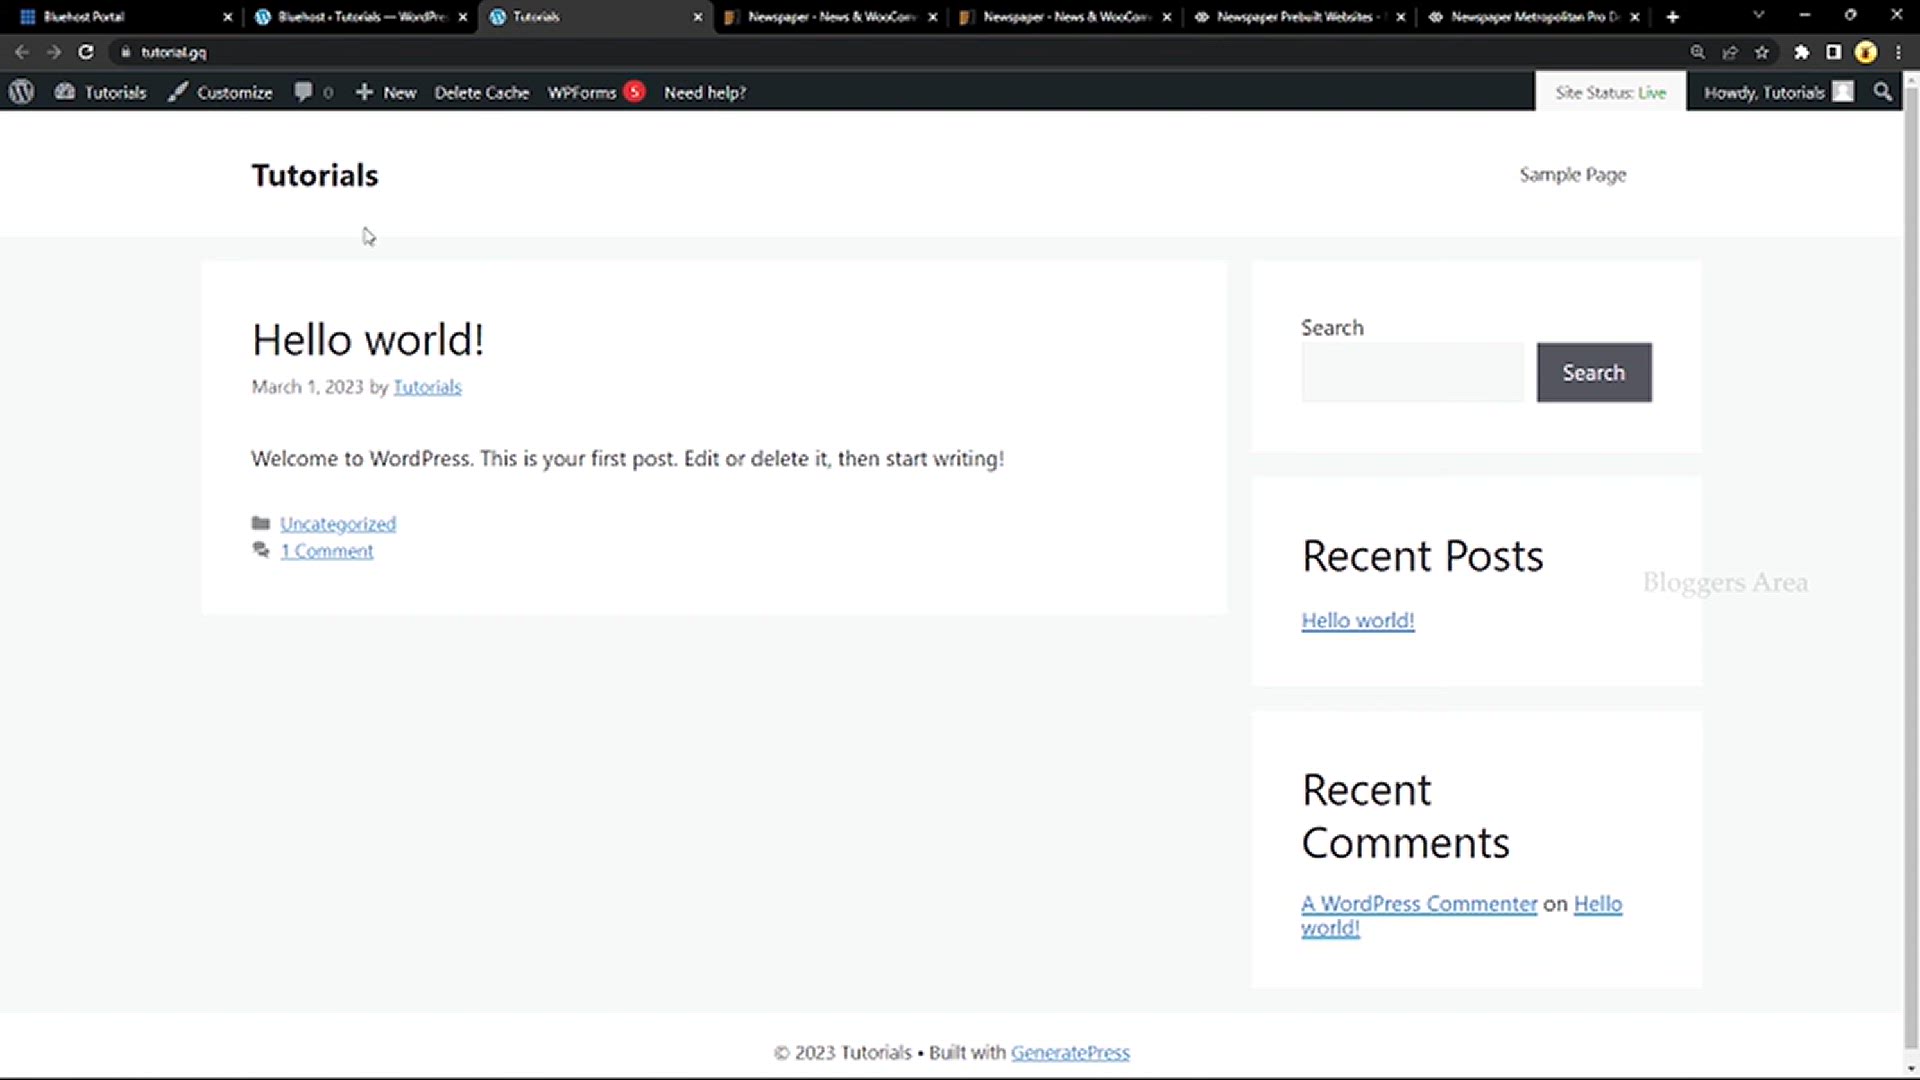Bookmark page with the star icon
This screenshot has width=1920, height=1080.
tap(1762, 52)
